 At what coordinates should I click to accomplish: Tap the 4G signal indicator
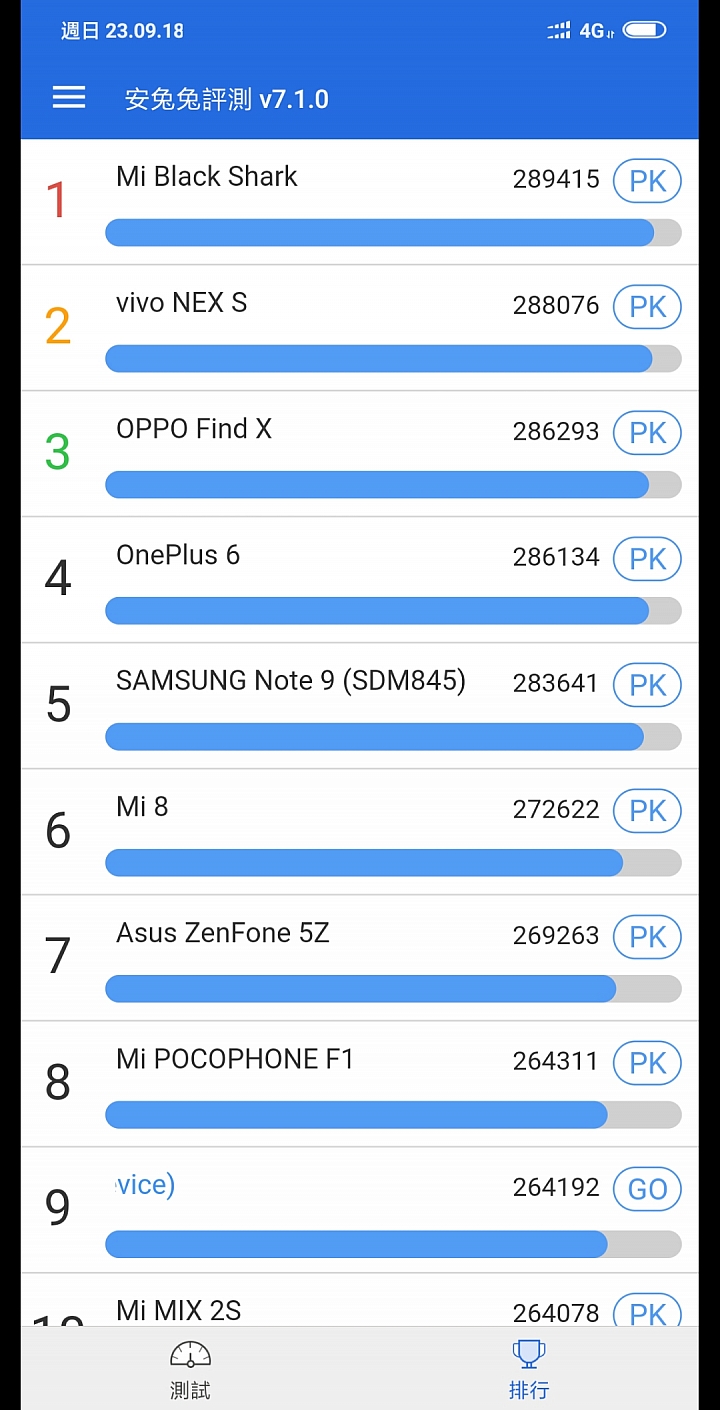pos(596,31)
